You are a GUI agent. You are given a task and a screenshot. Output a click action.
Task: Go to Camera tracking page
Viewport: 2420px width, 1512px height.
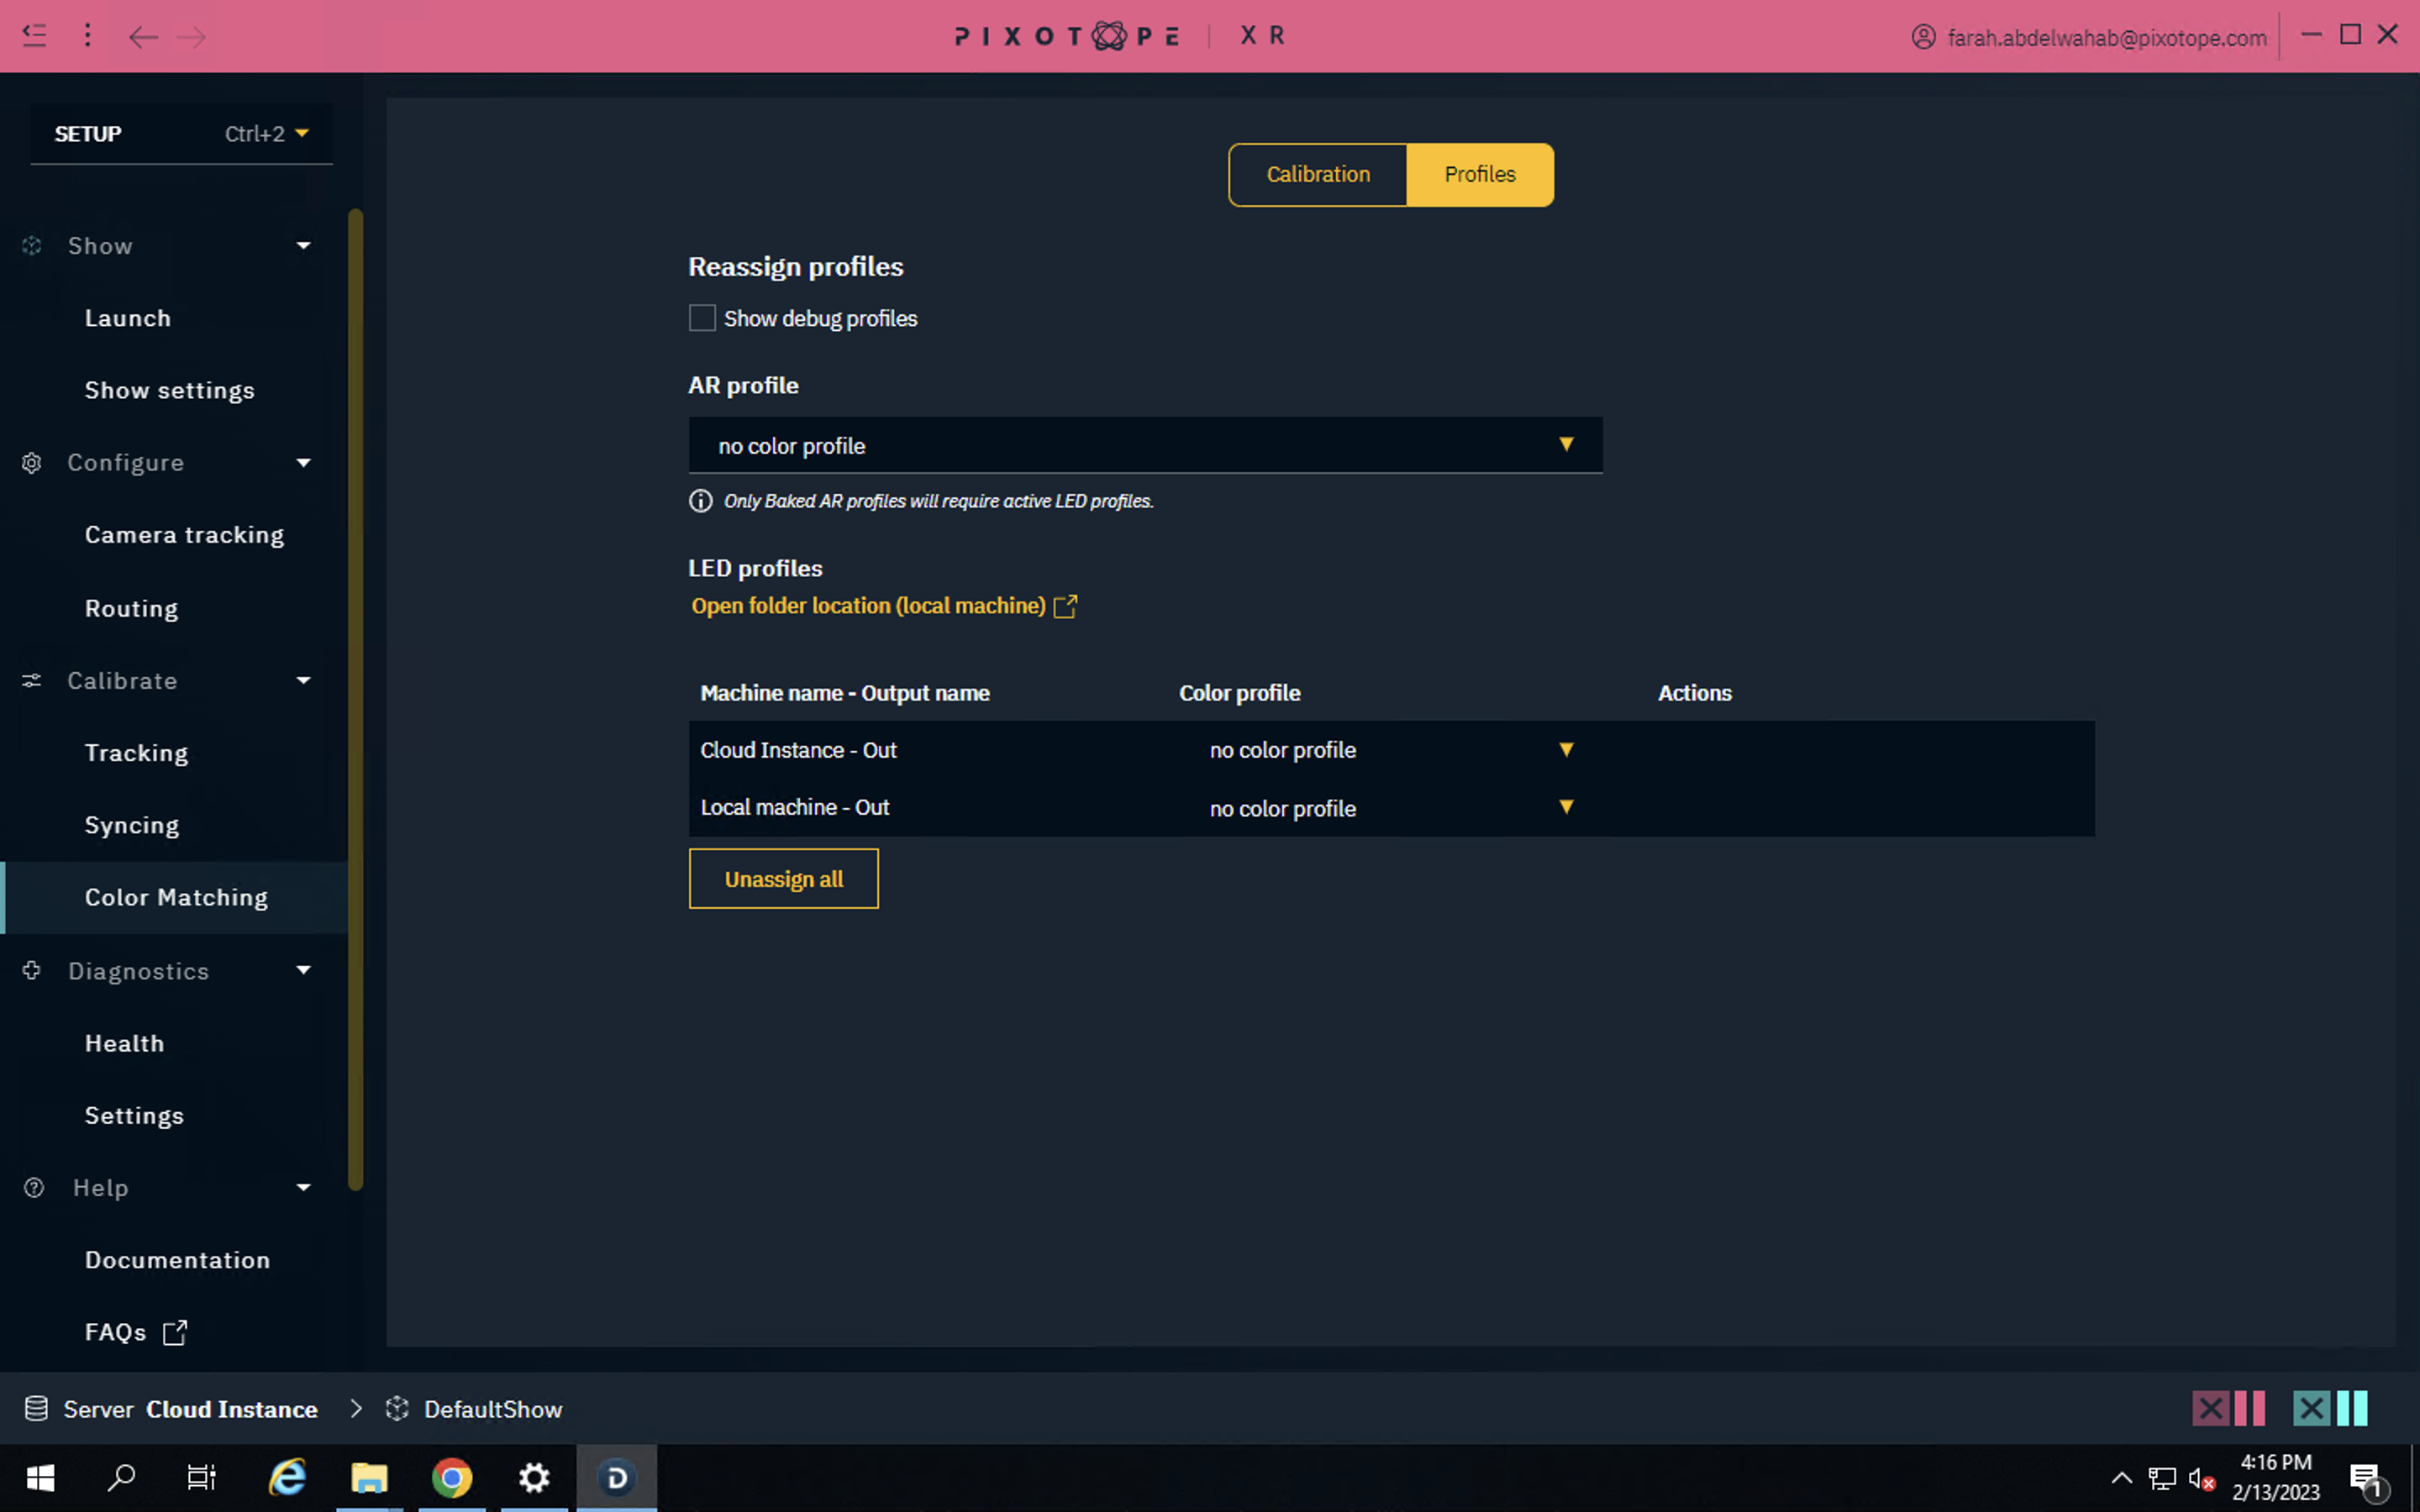tap(185, 535)
